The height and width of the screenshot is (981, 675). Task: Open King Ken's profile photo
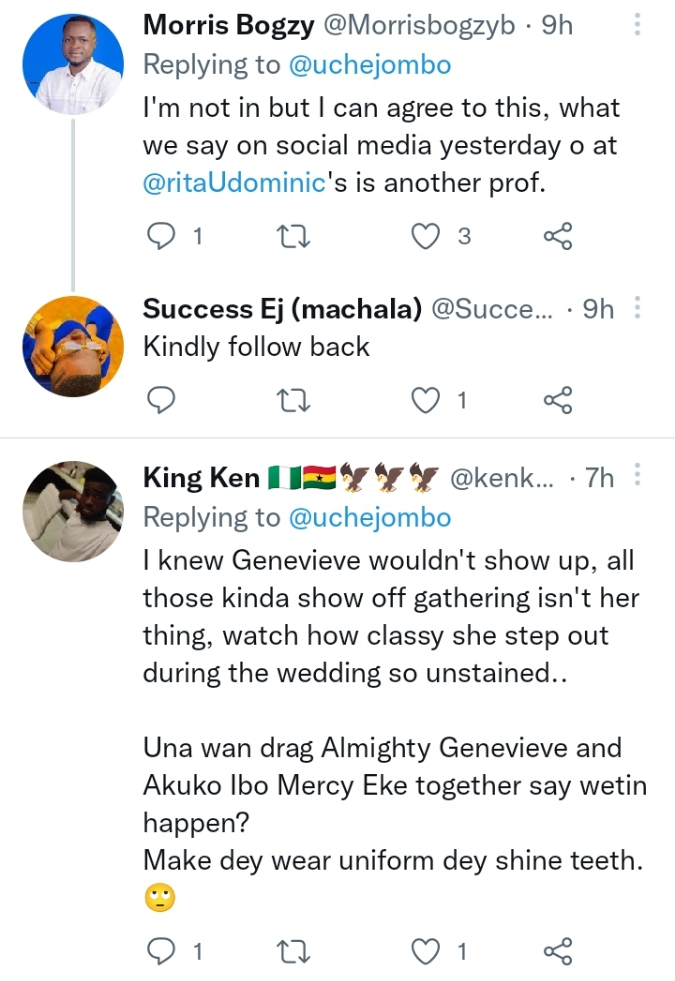(x=72, y=511)
